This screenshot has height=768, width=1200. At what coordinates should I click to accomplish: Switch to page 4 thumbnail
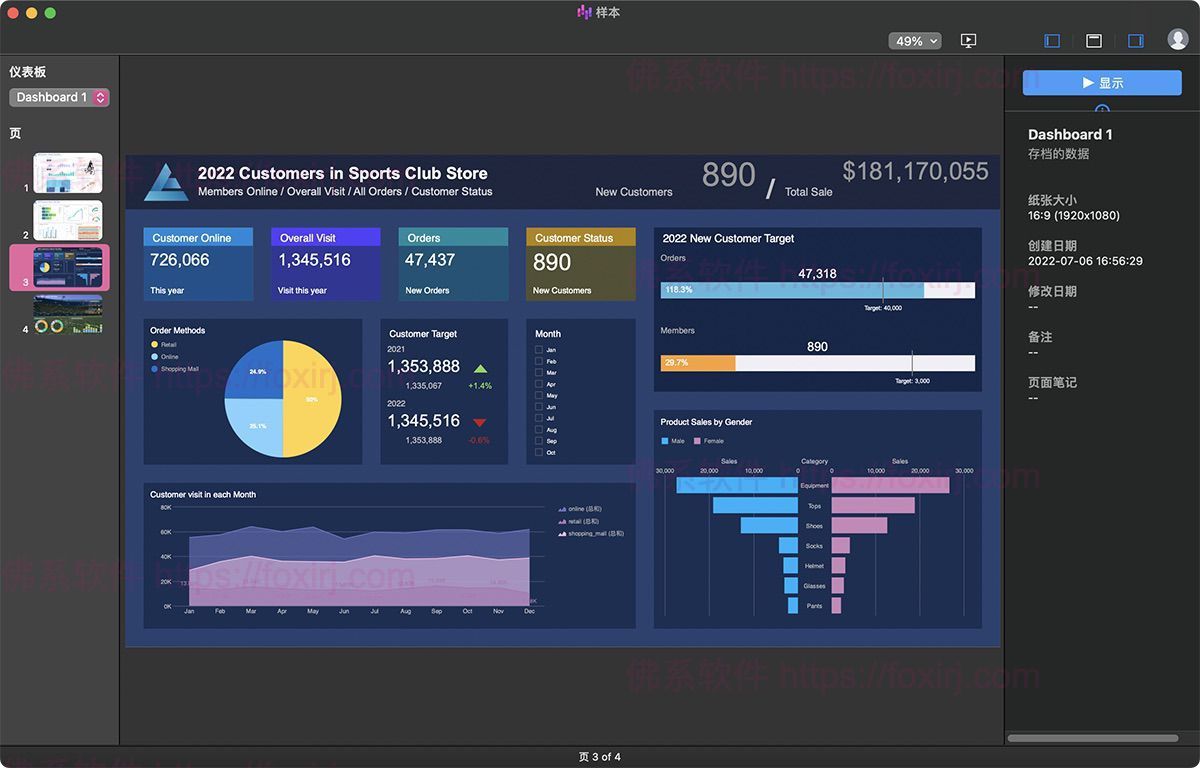tap(68, 314)
